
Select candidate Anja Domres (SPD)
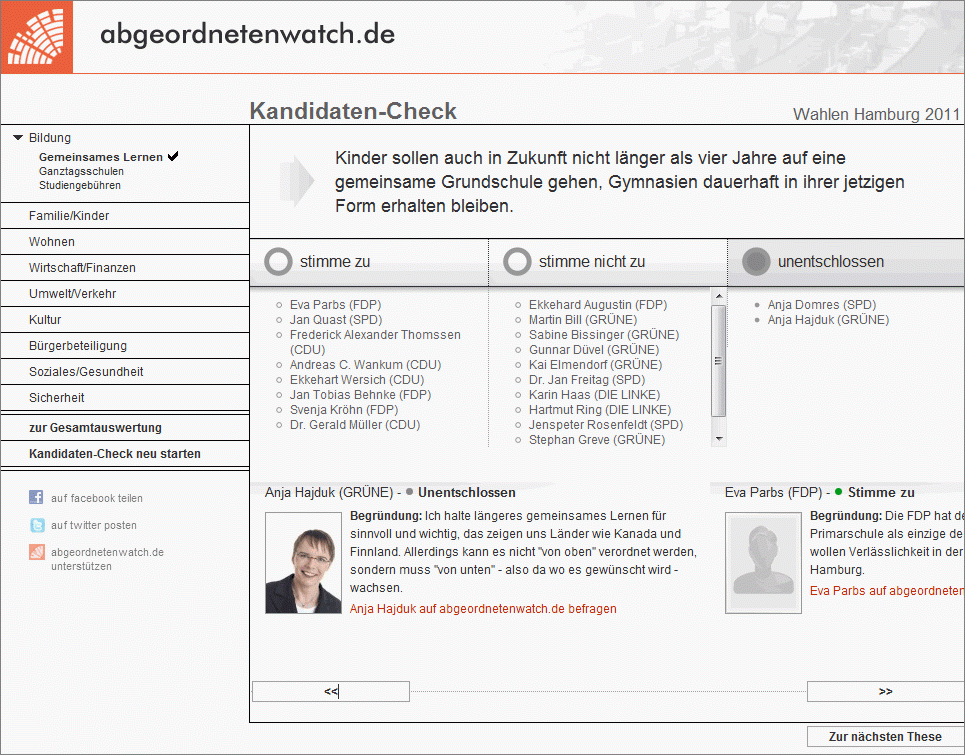click(822, 305)
